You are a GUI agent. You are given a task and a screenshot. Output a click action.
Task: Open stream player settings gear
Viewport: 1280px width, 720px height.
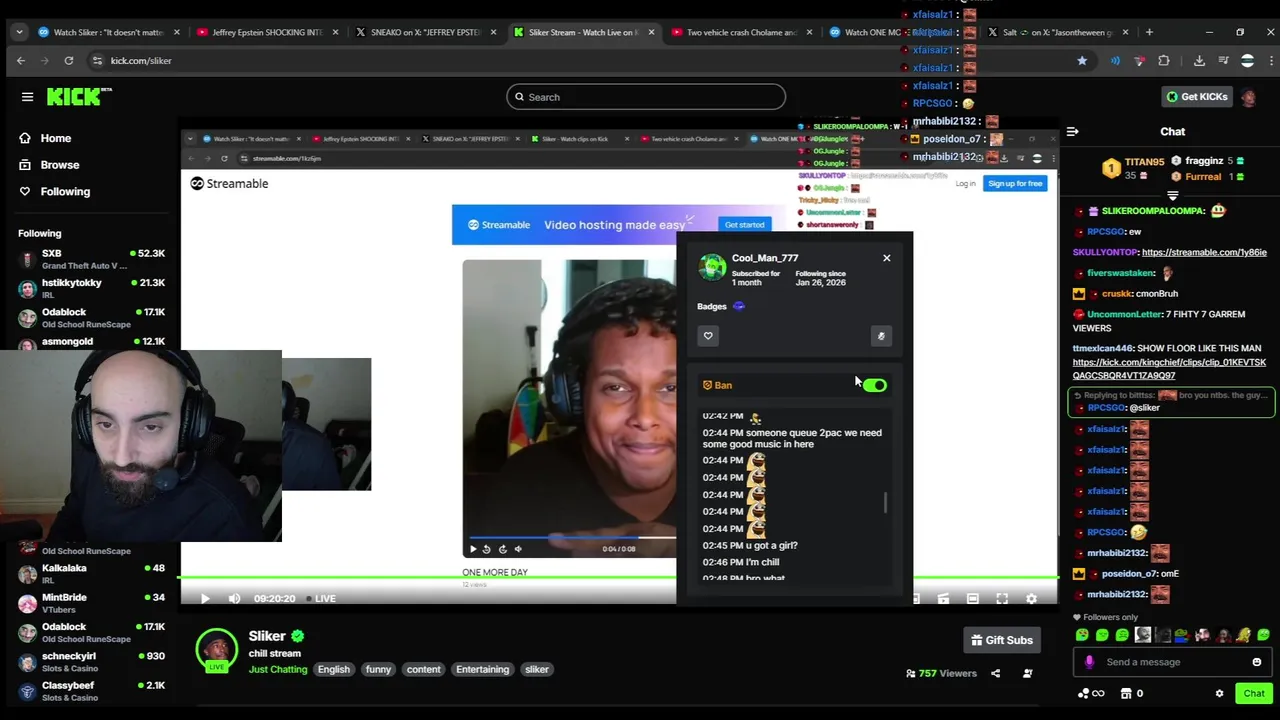click(x=1031, y=599)
